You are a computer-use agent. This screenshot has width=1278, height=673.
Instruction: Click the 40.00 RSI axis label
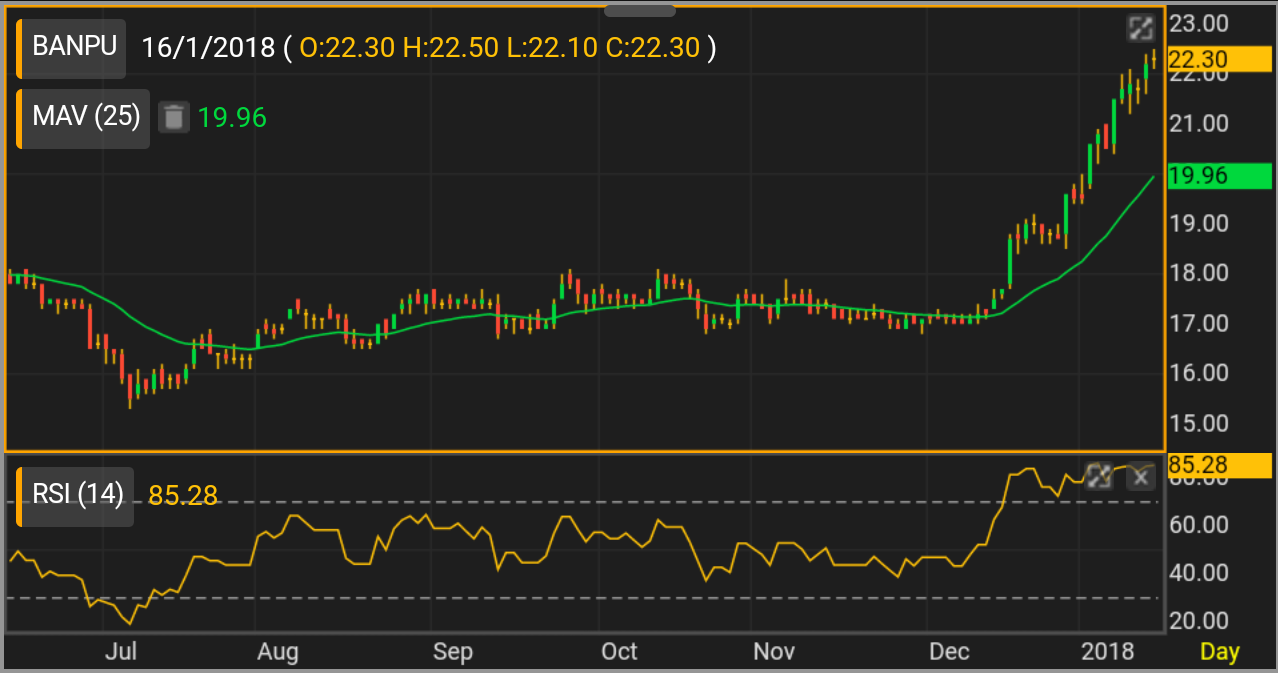1199,573
